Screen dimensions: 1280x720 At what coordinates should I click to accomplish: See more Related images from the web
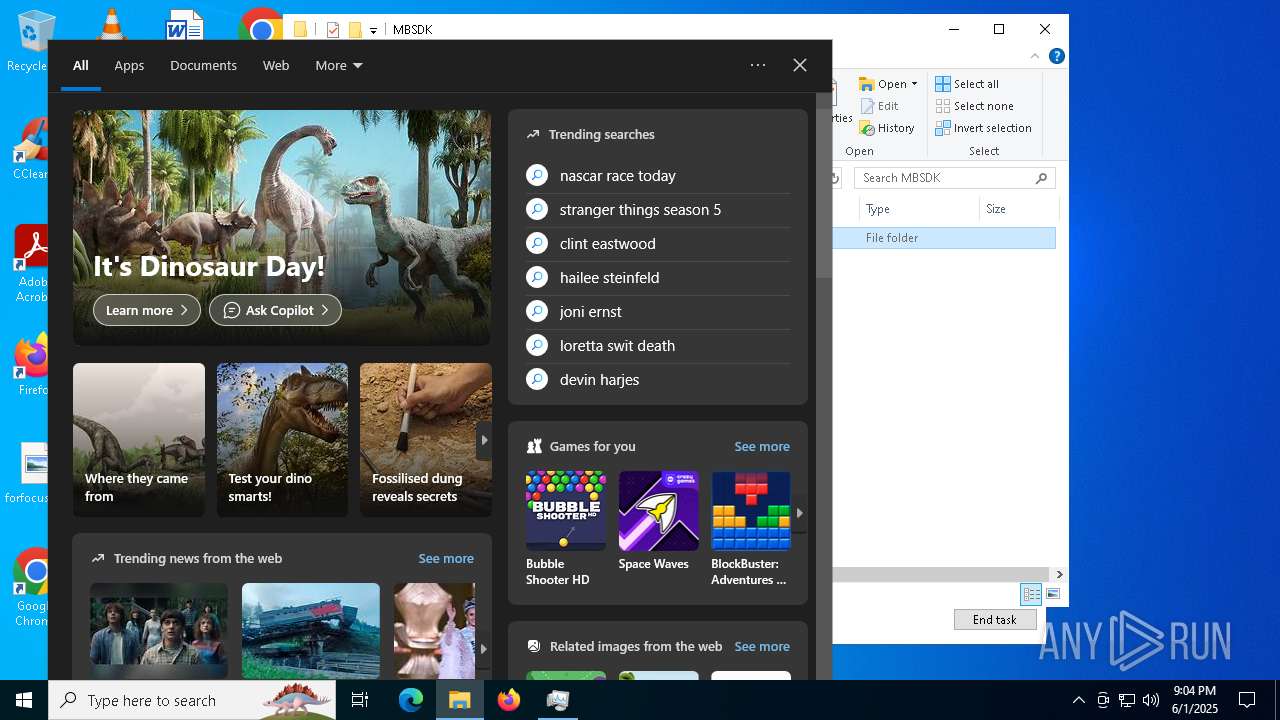[x=762, y=647]
